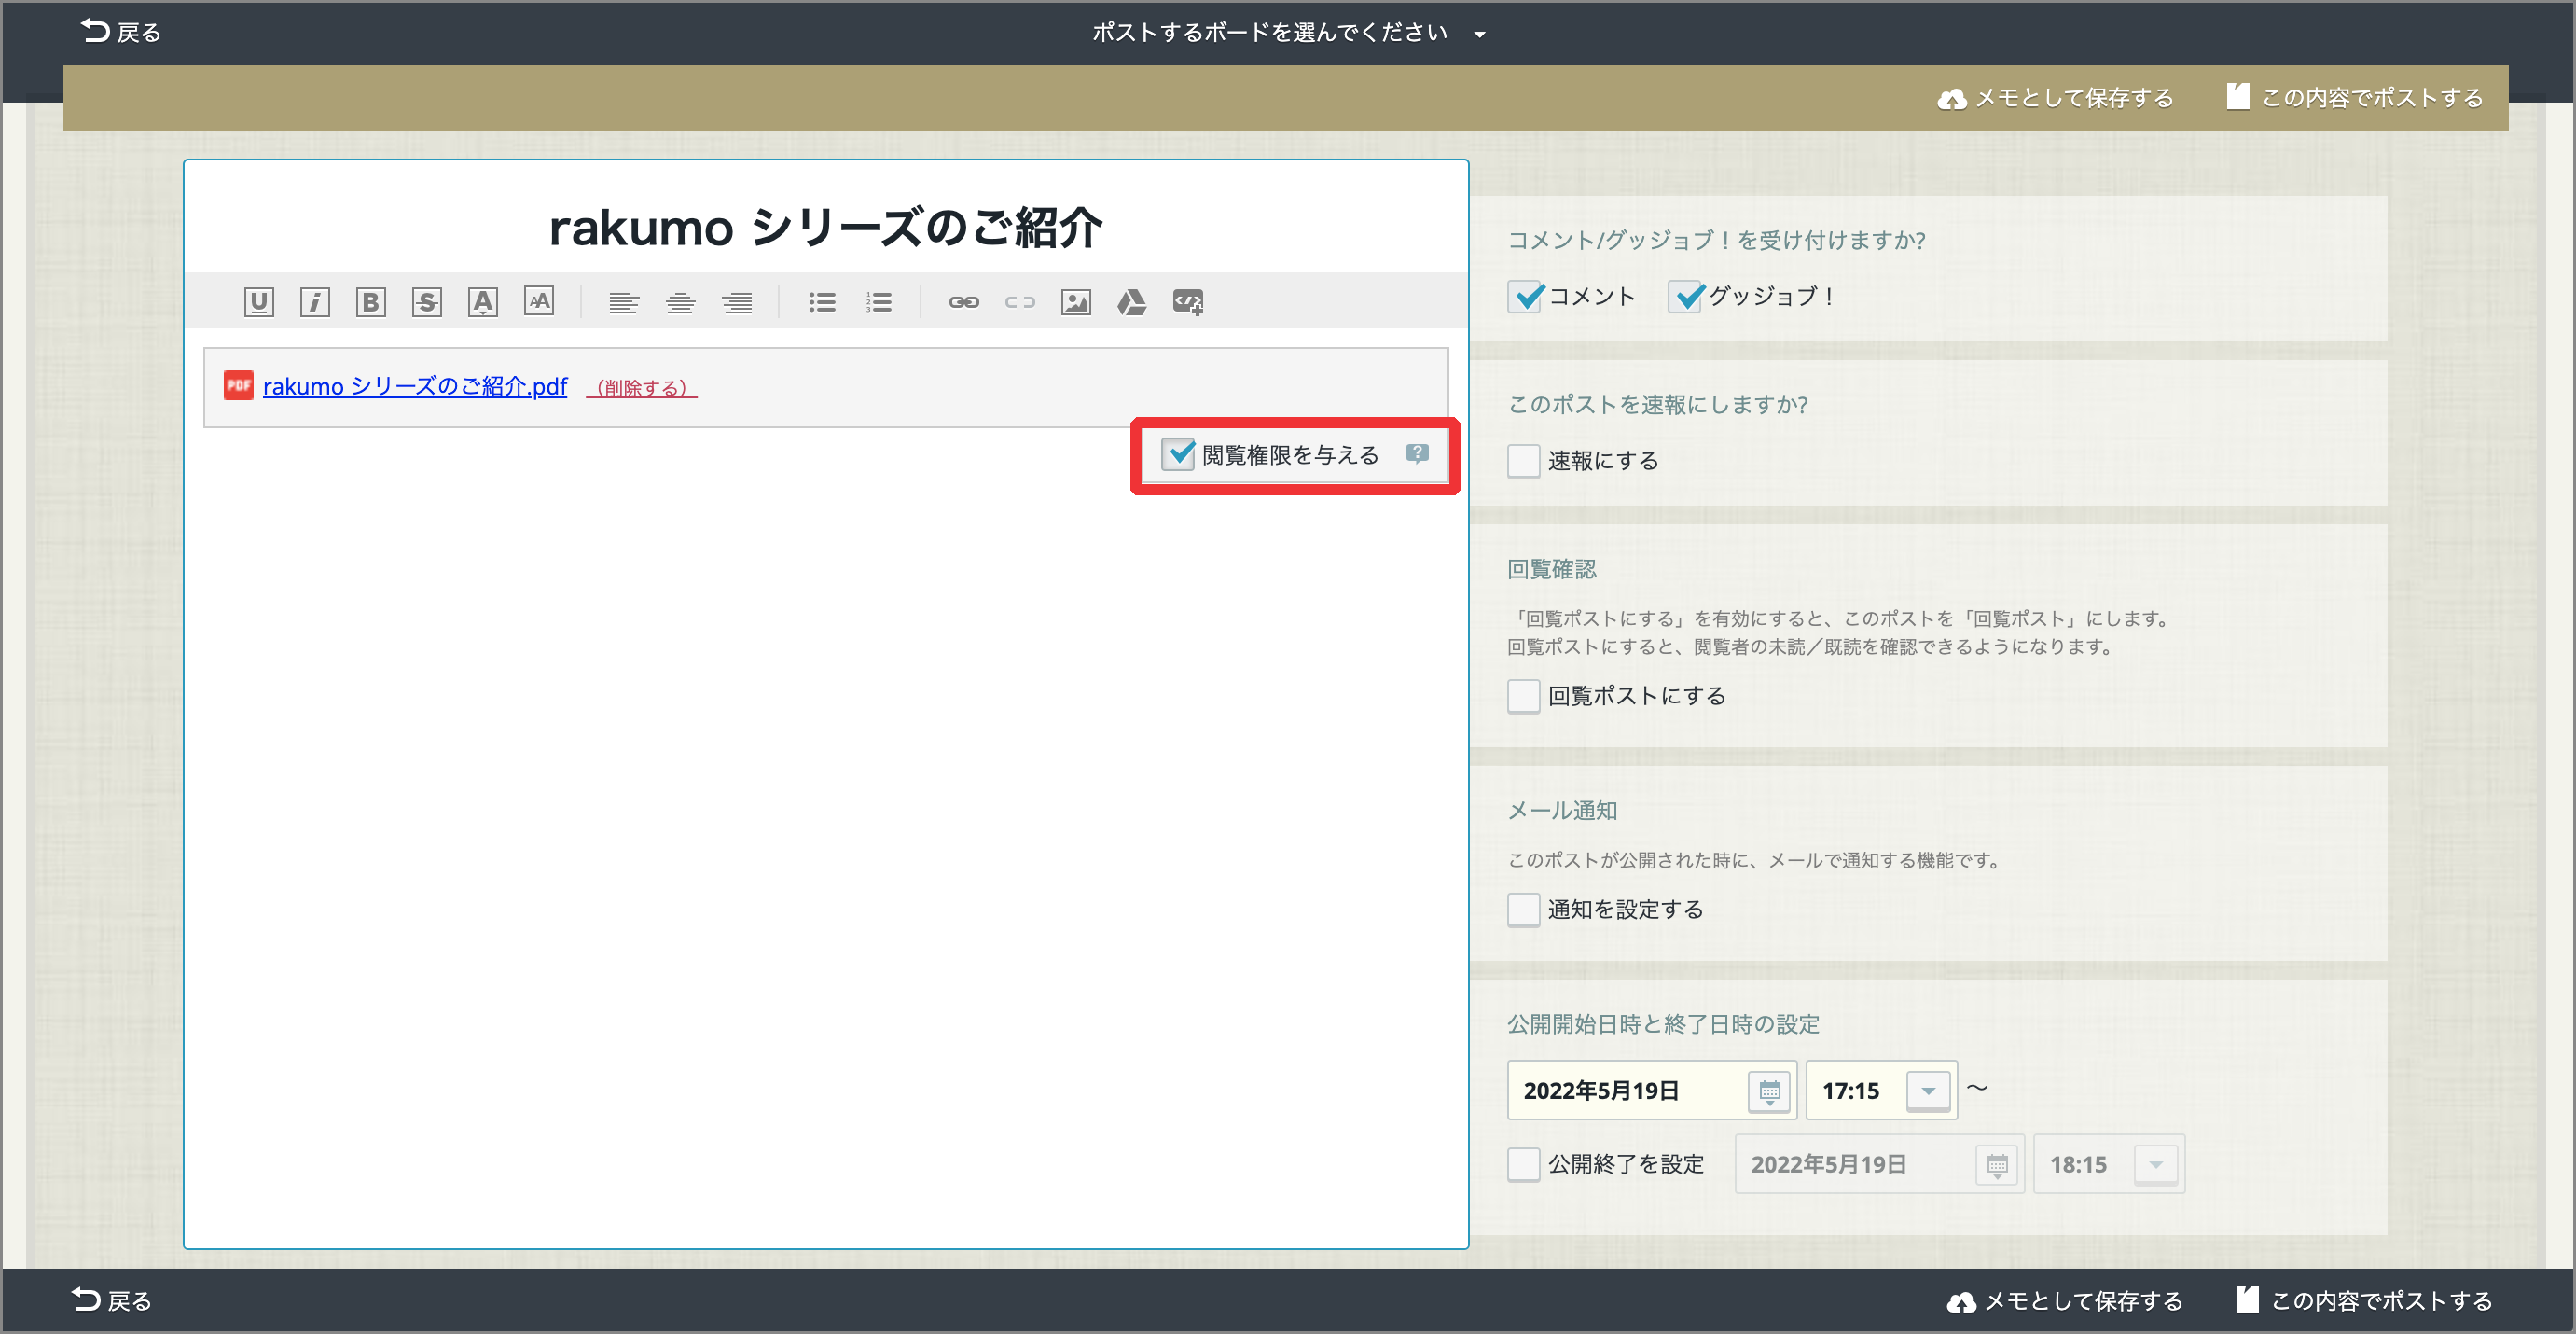Enable 速報にする checkbox

pyautogui.click(x=1524, y=461)
